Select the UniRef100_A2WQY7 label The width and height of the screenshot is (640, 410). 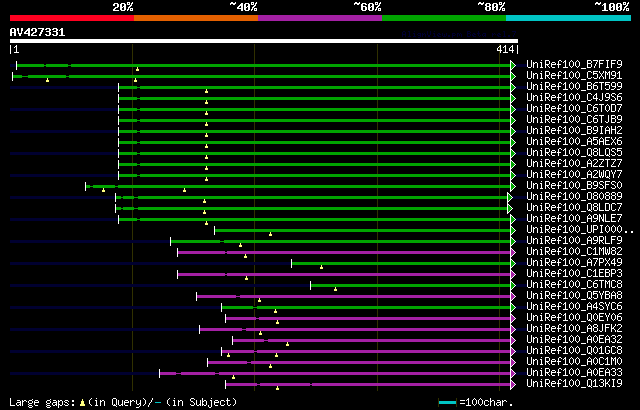574,175
